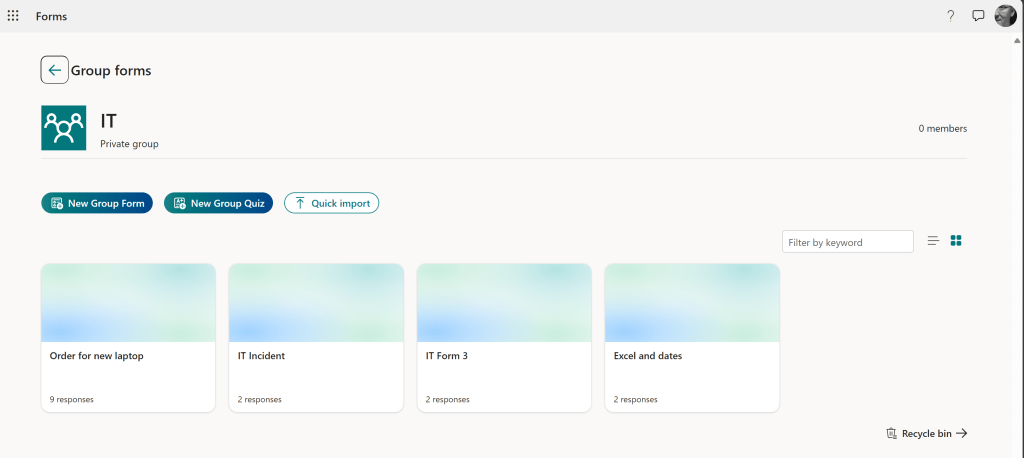Switch to list view layout
The width and height of the screenshot is (1024, 458).
coord(933,241)
